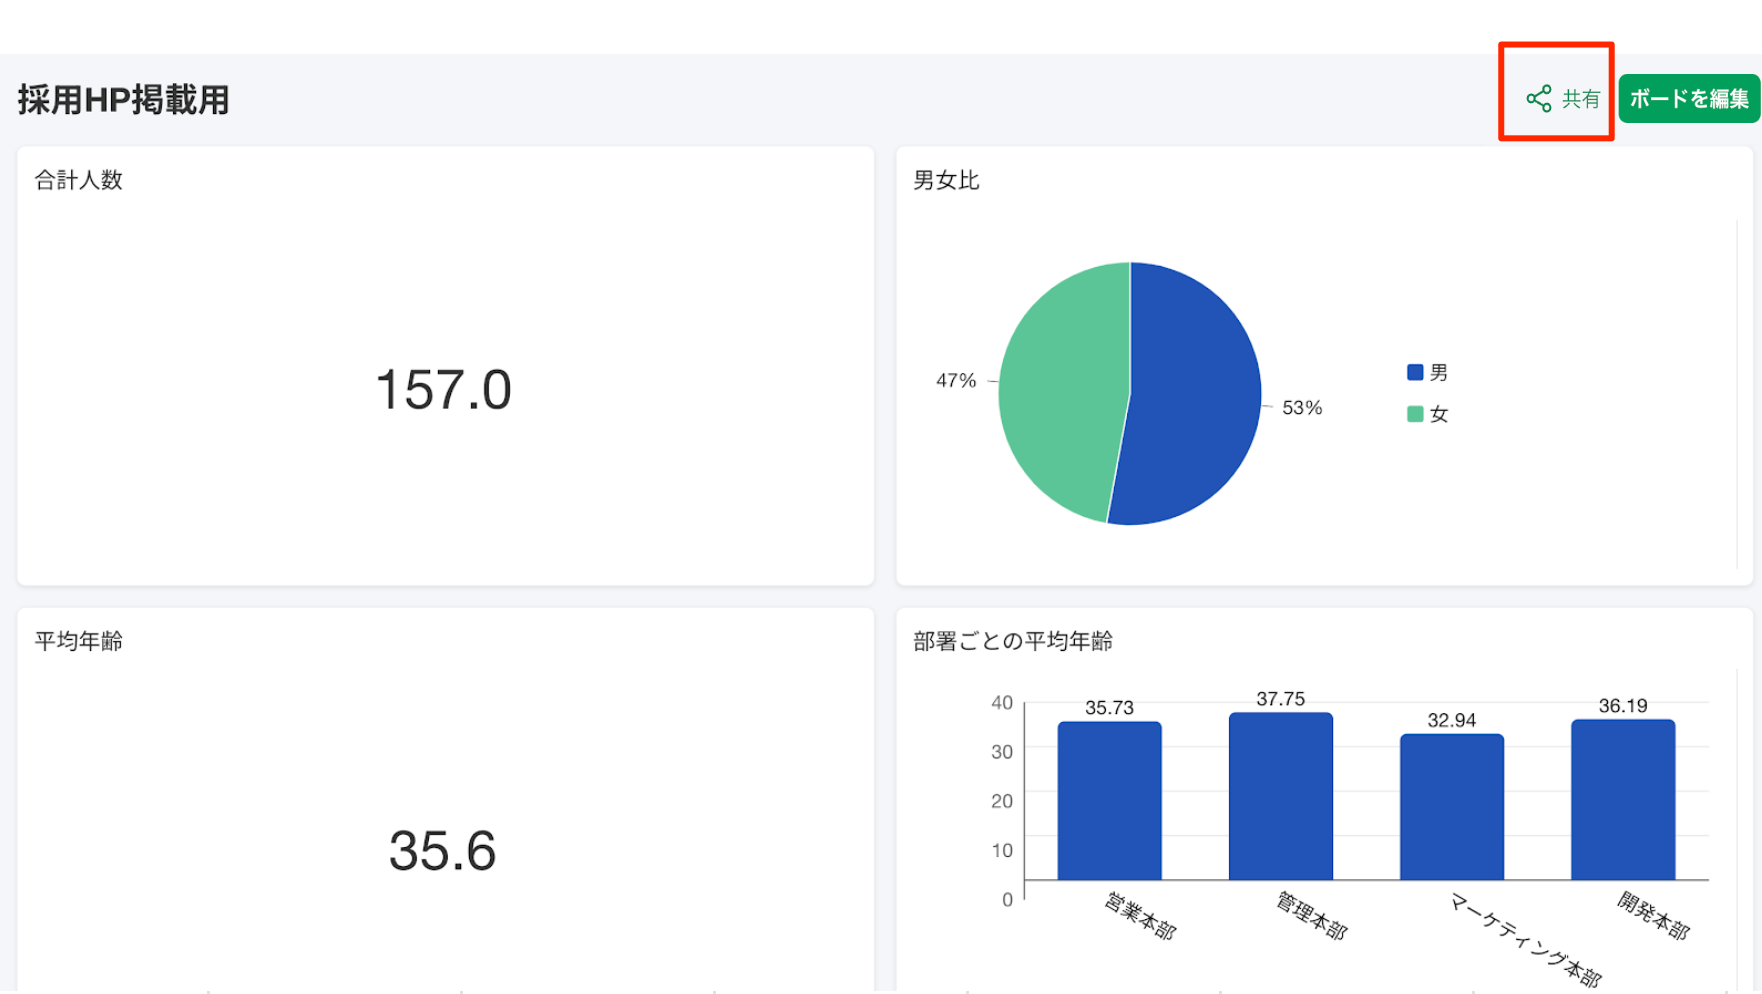Click the 部署ごとの平均年齢 card title
This screenshot has height=994, width=1762.
[x=1012, y=641]
